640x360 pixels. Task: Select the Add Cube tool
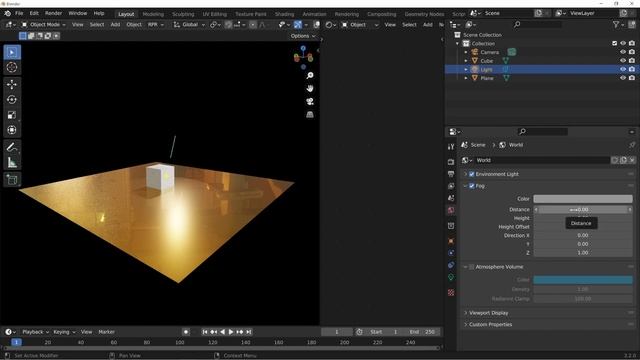[x=12, y=180]
